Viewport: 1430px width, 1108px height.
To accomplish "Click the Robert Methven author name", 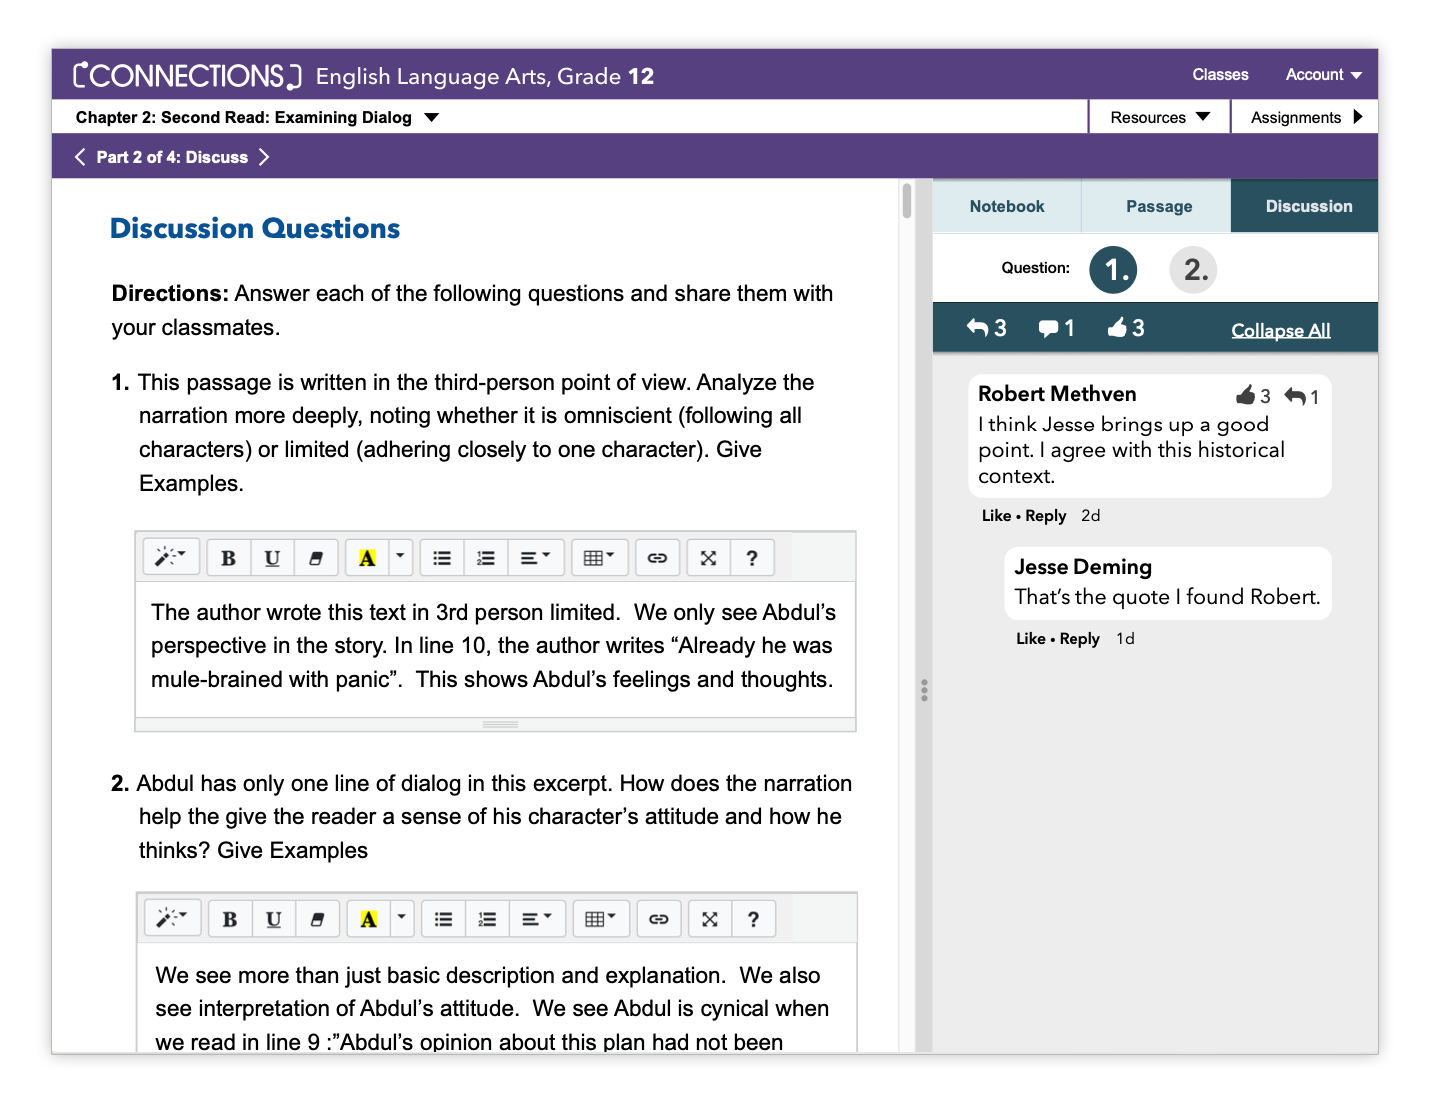I will coord(1057,394).
